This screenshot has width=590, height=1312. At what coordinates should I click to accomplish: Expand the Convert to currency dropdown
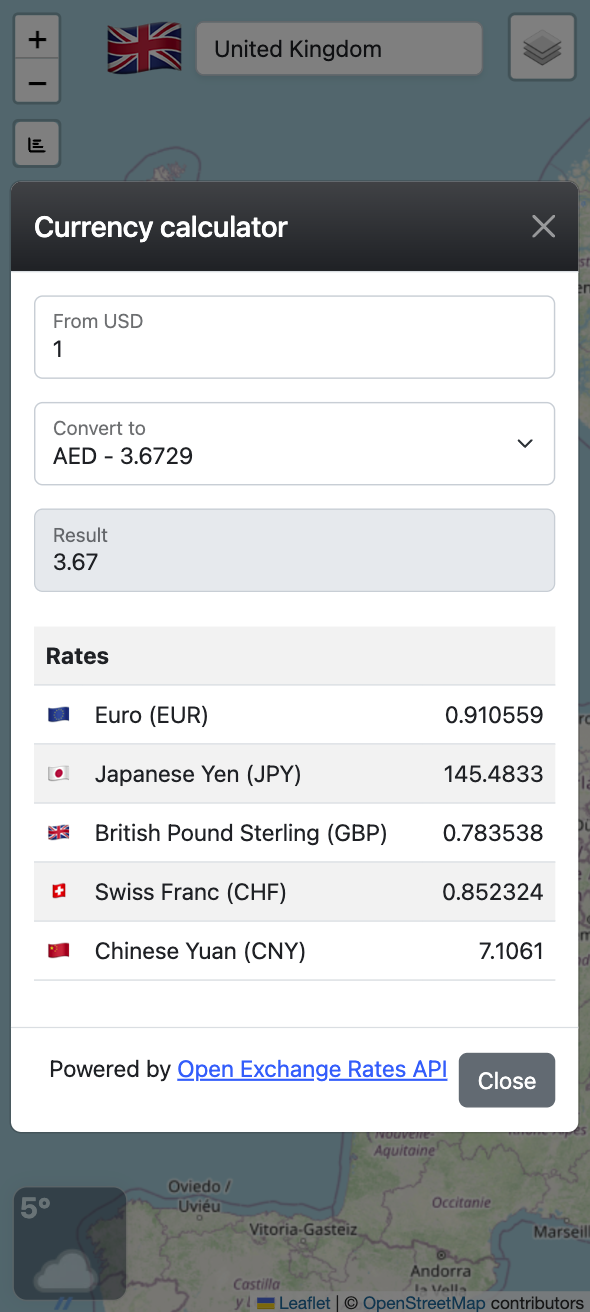pos(294,444)
